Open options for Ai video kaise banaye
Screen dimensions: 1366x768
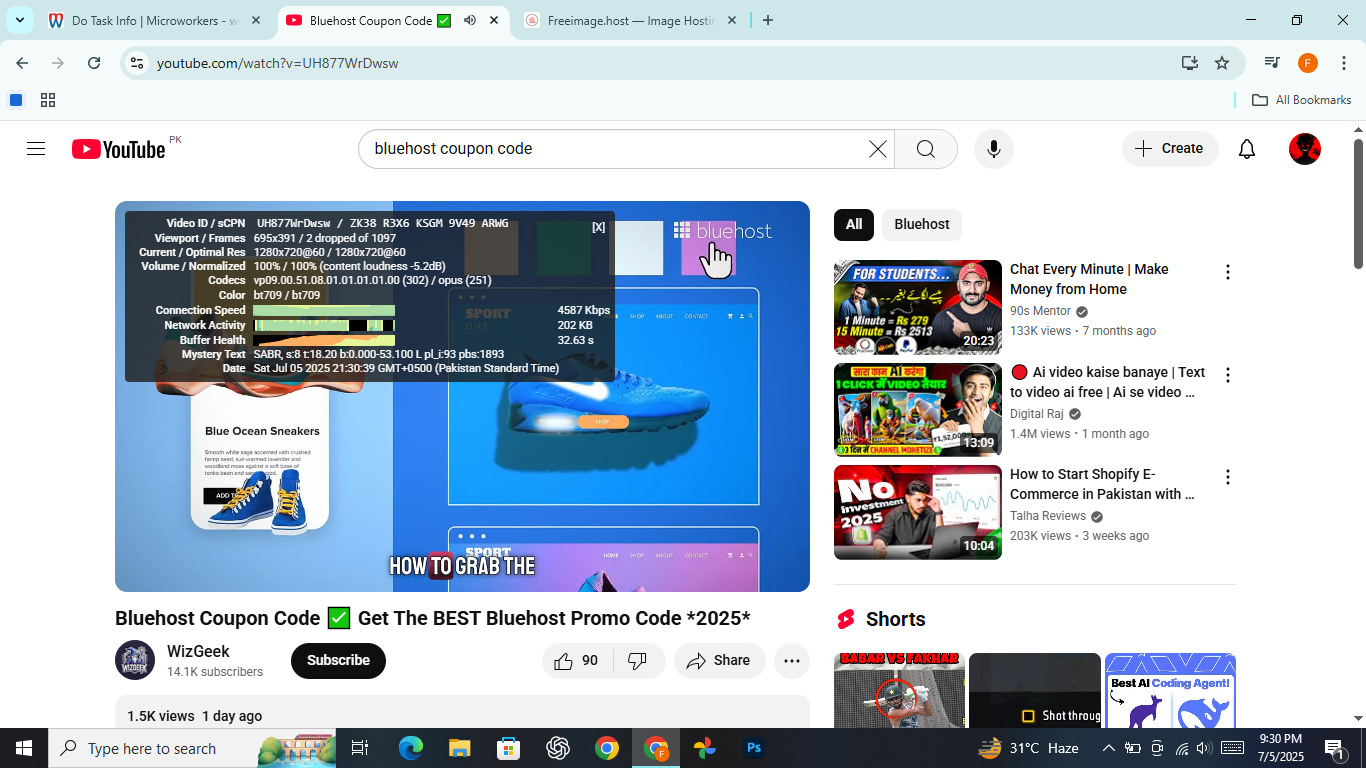(x=1227, y=375)
